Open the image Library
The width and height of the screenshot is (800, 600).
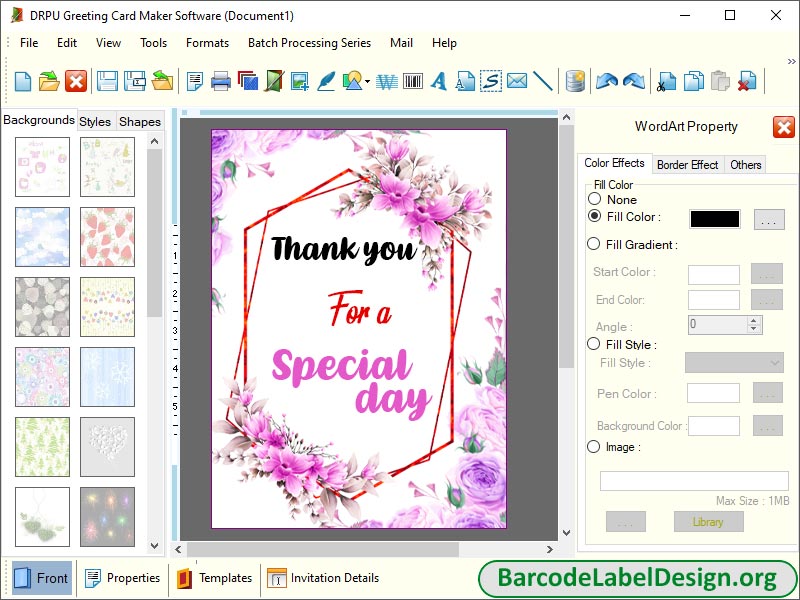(708, 521)
